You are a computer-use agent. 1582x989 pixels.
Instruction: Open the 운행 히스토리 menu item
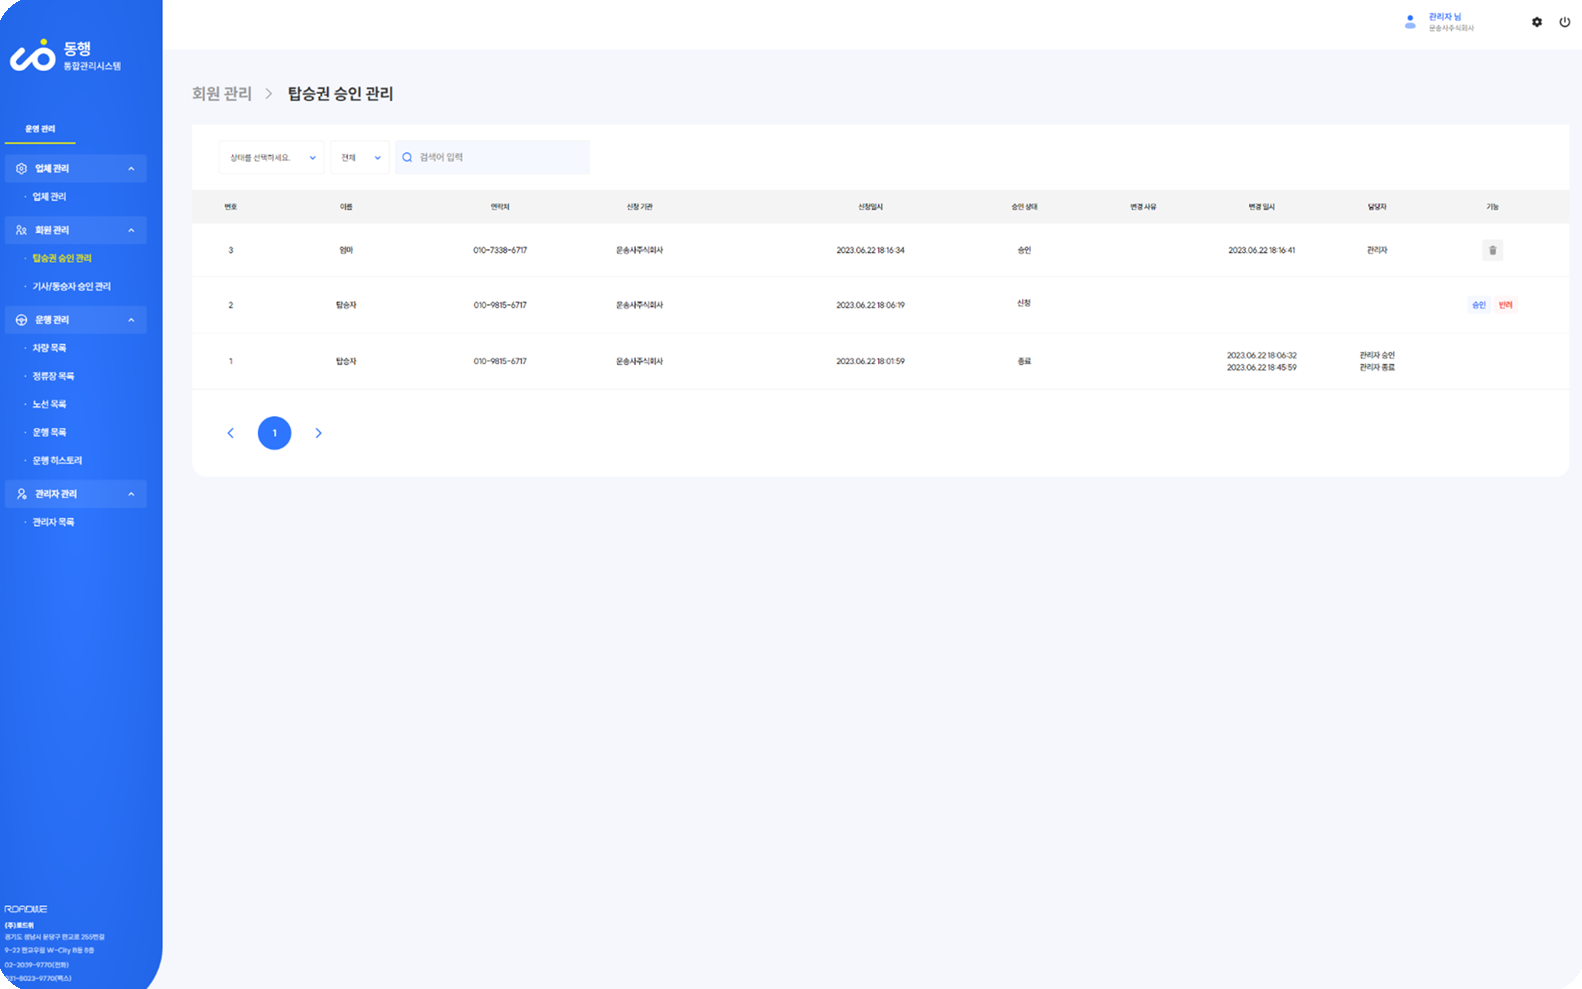(x=57, y=460)
